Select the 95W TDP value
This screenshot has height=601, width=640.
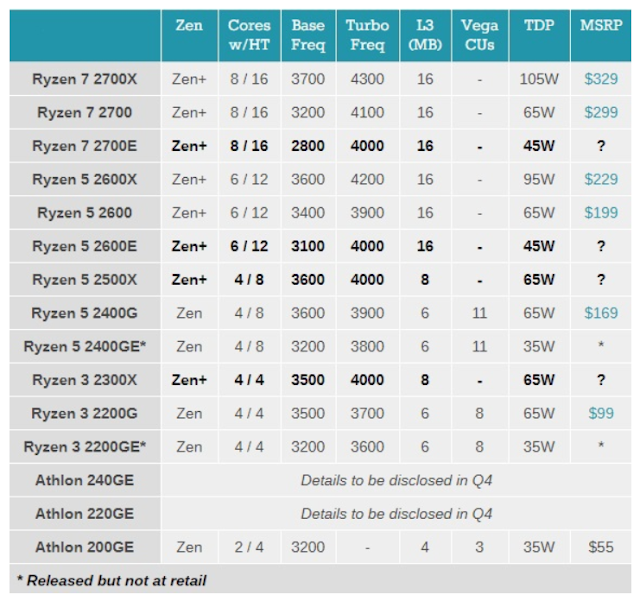(x=539, y=179)
